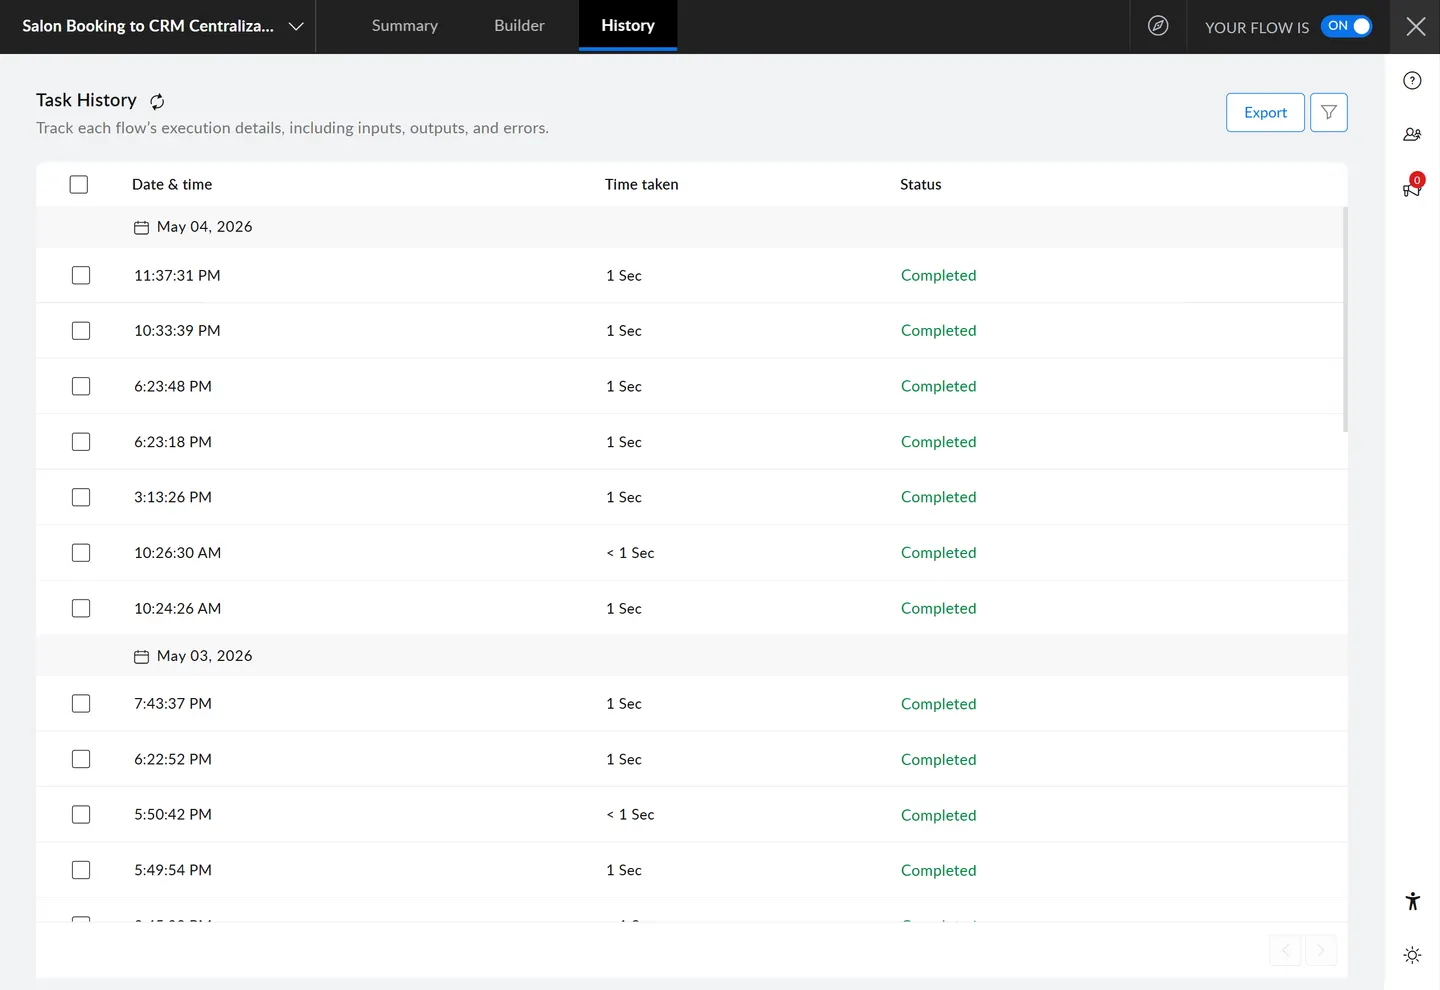Click the task list vertical scrollbar
The image size is (1440, 990).
(1345, 320)
